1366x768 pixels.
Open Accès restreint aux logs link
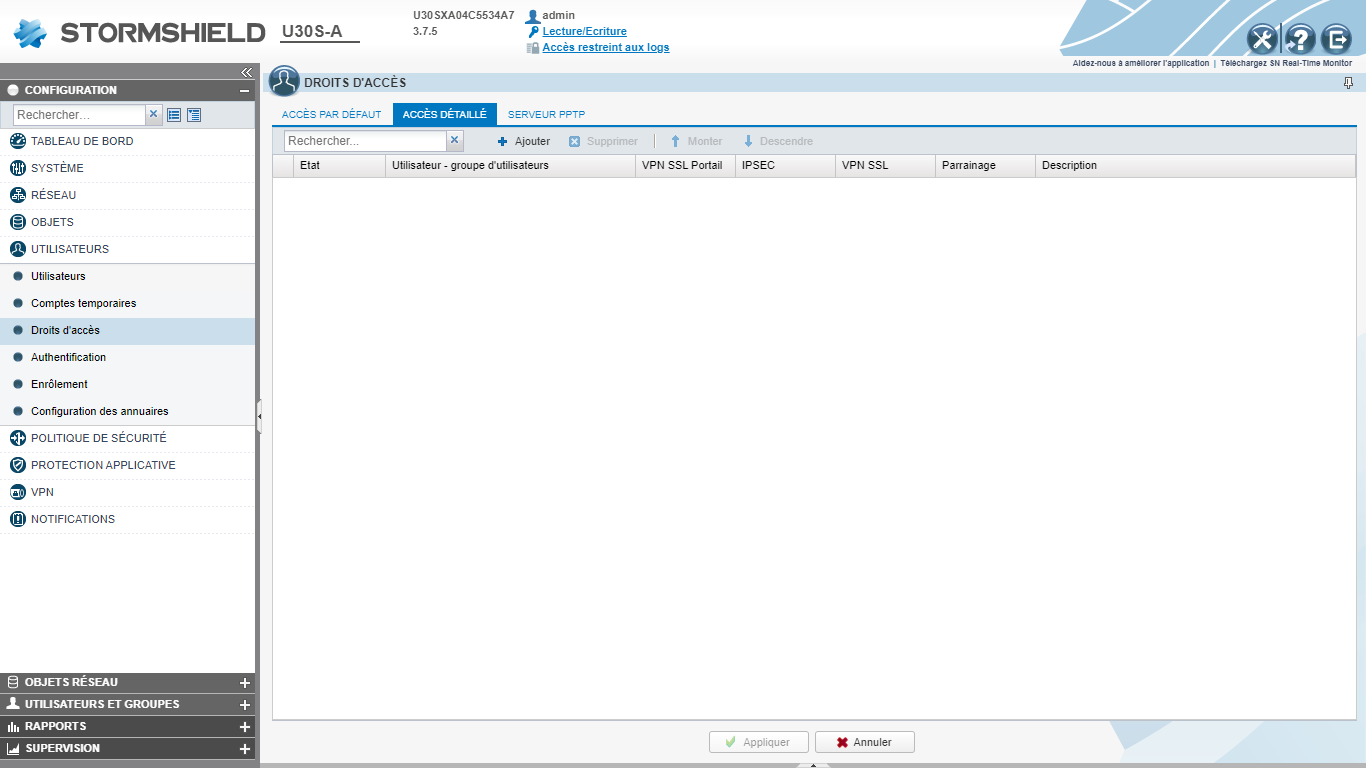click(606, 47)
